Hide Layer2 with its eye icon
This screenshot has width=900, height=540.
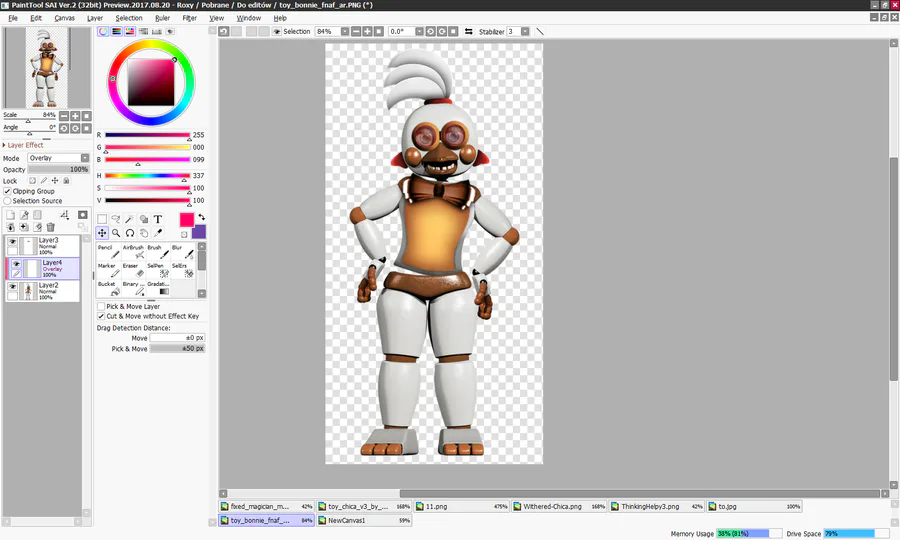point(12,287)
